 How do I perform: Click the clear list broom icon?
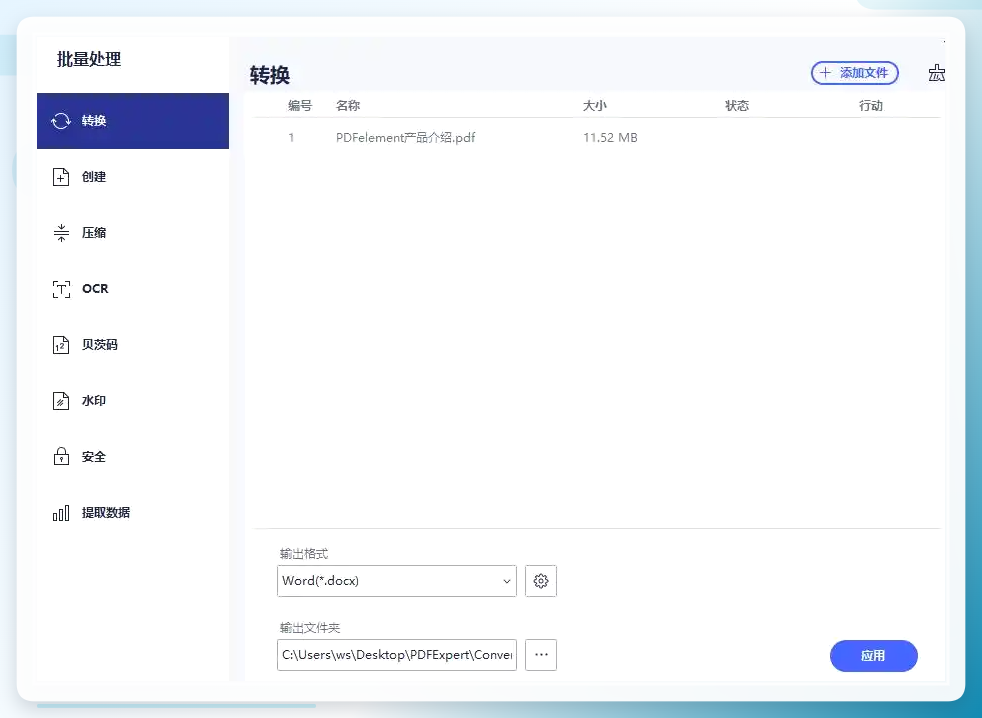tap(936, 73)
